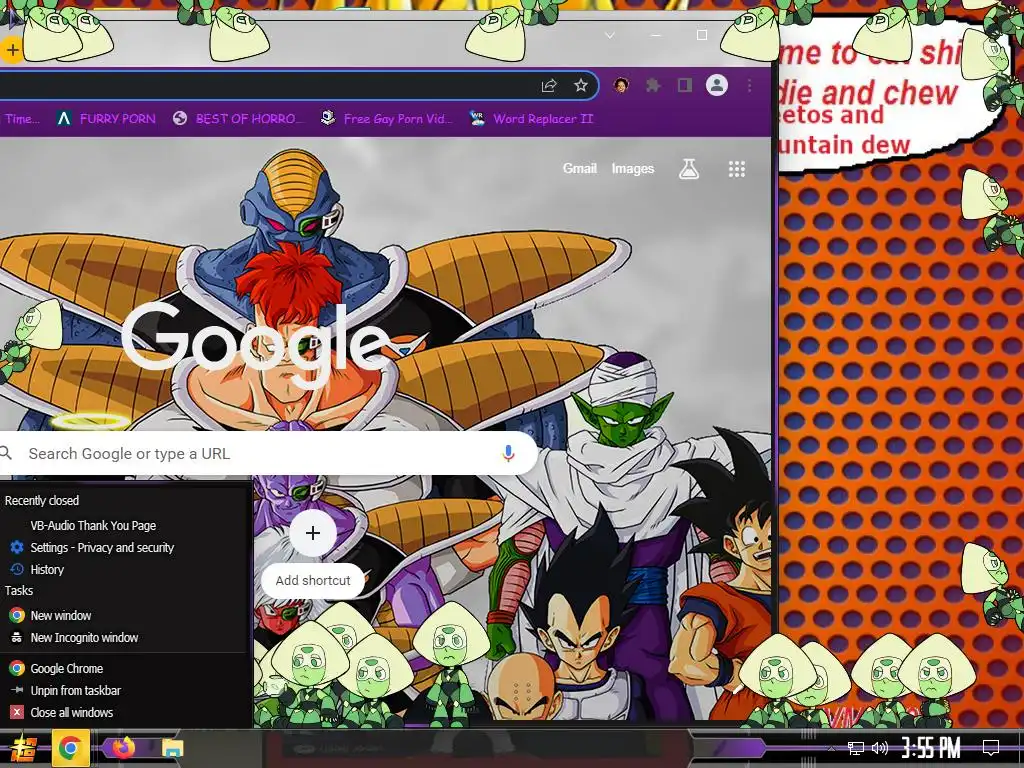
Task: Open the Start button on taskbar
Action: 24,748
